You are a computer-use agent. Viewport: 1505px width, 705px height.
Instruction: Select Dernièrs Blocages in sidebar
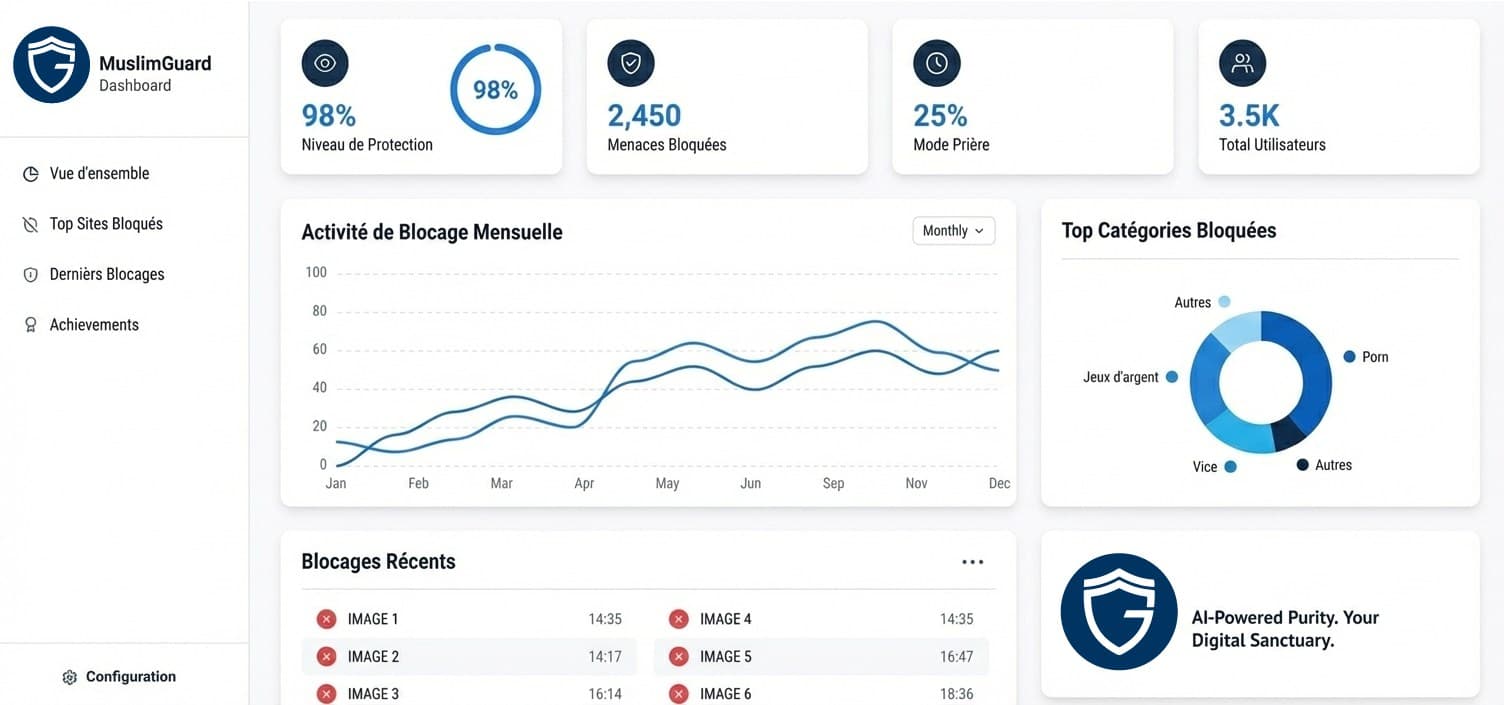point(107,273)
